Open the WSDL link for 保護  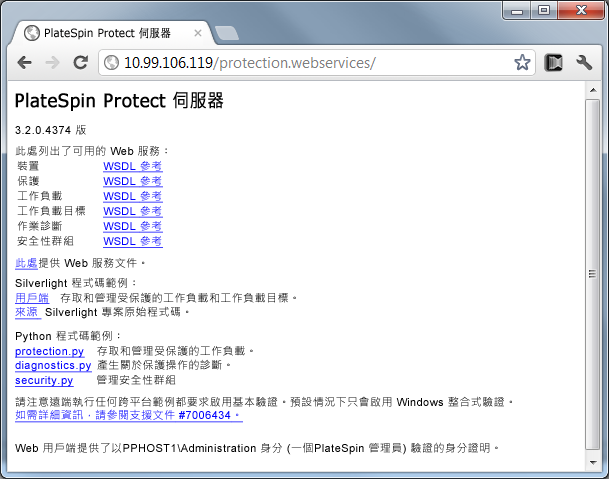pos(133,181)
